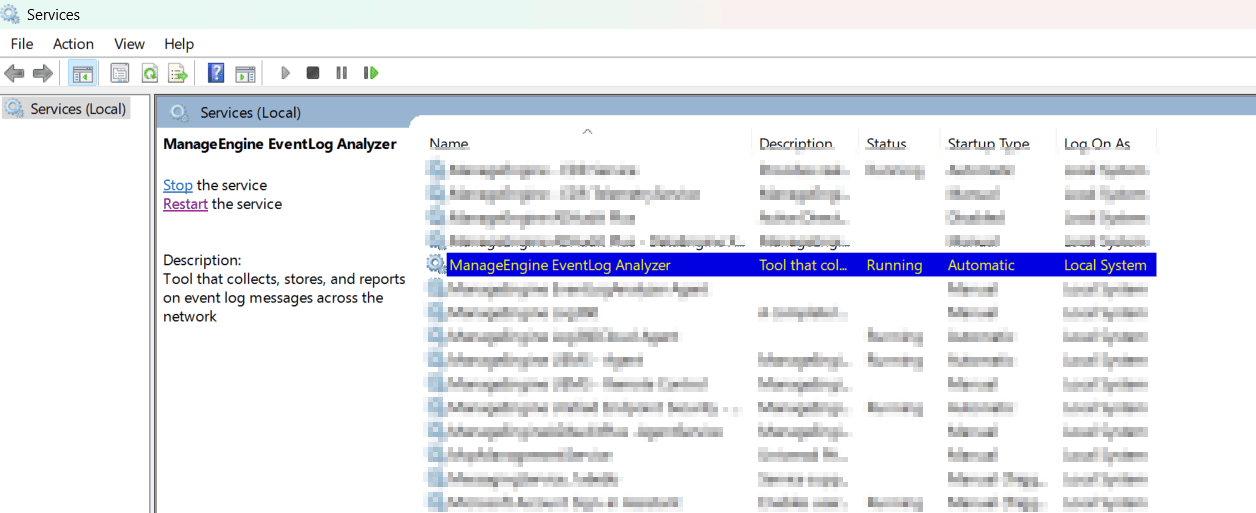Toggle the Show/Hide Console Tree button
This screenshot has height=513, width=1256.
pos(82,73)
